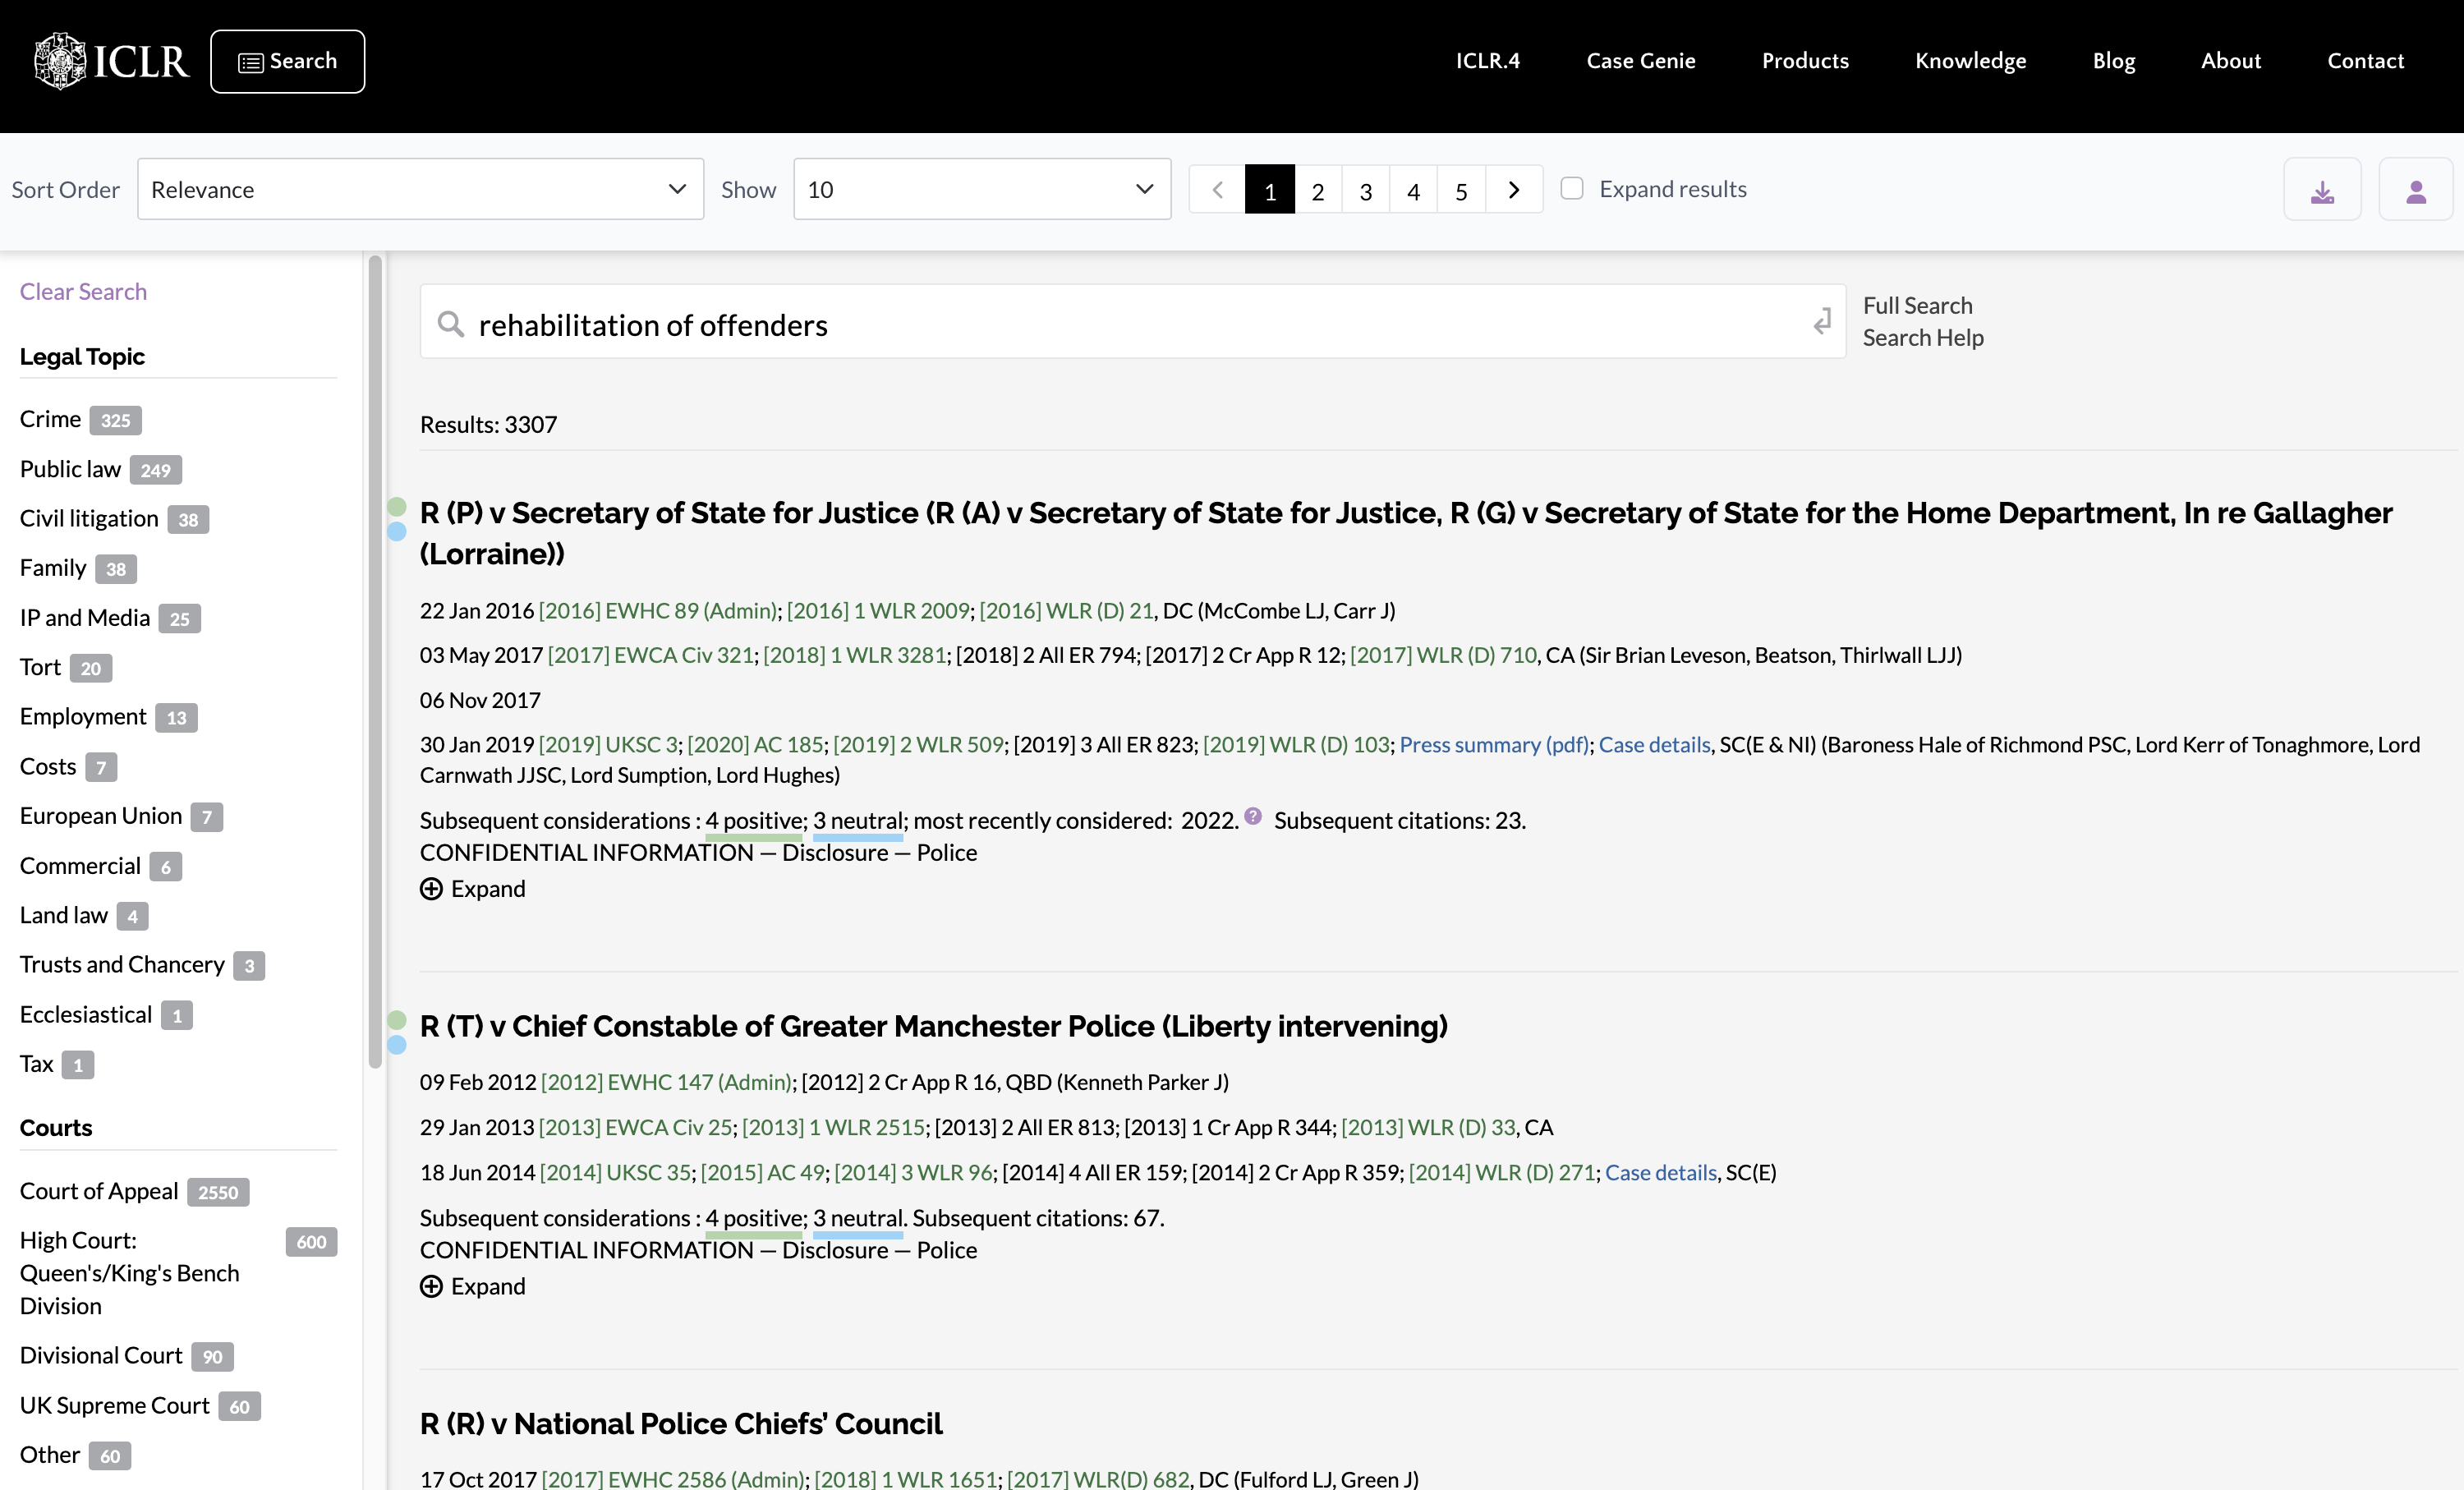
Task: Open the Case Genie menu
Action: 1640,61
